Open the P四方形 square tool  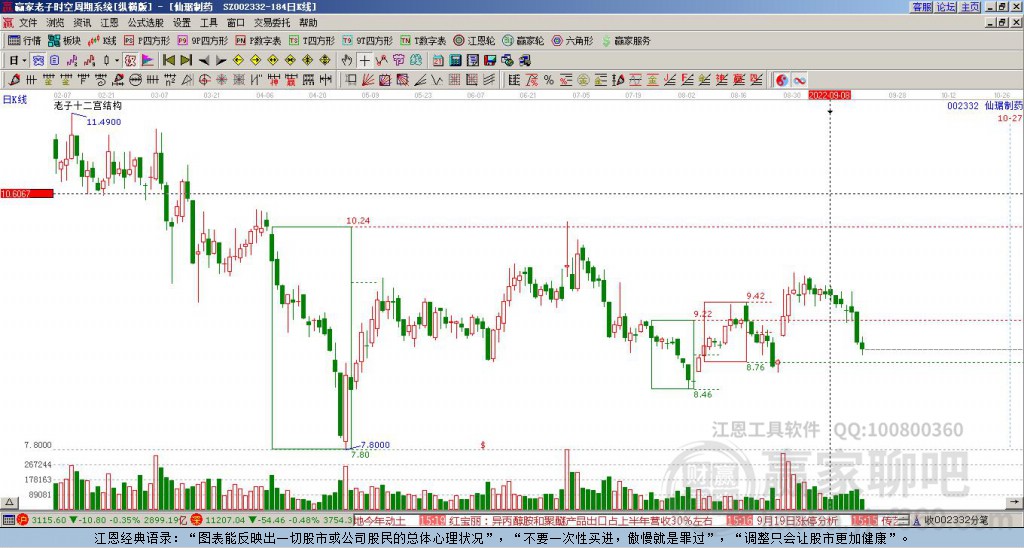click(147, 40)
